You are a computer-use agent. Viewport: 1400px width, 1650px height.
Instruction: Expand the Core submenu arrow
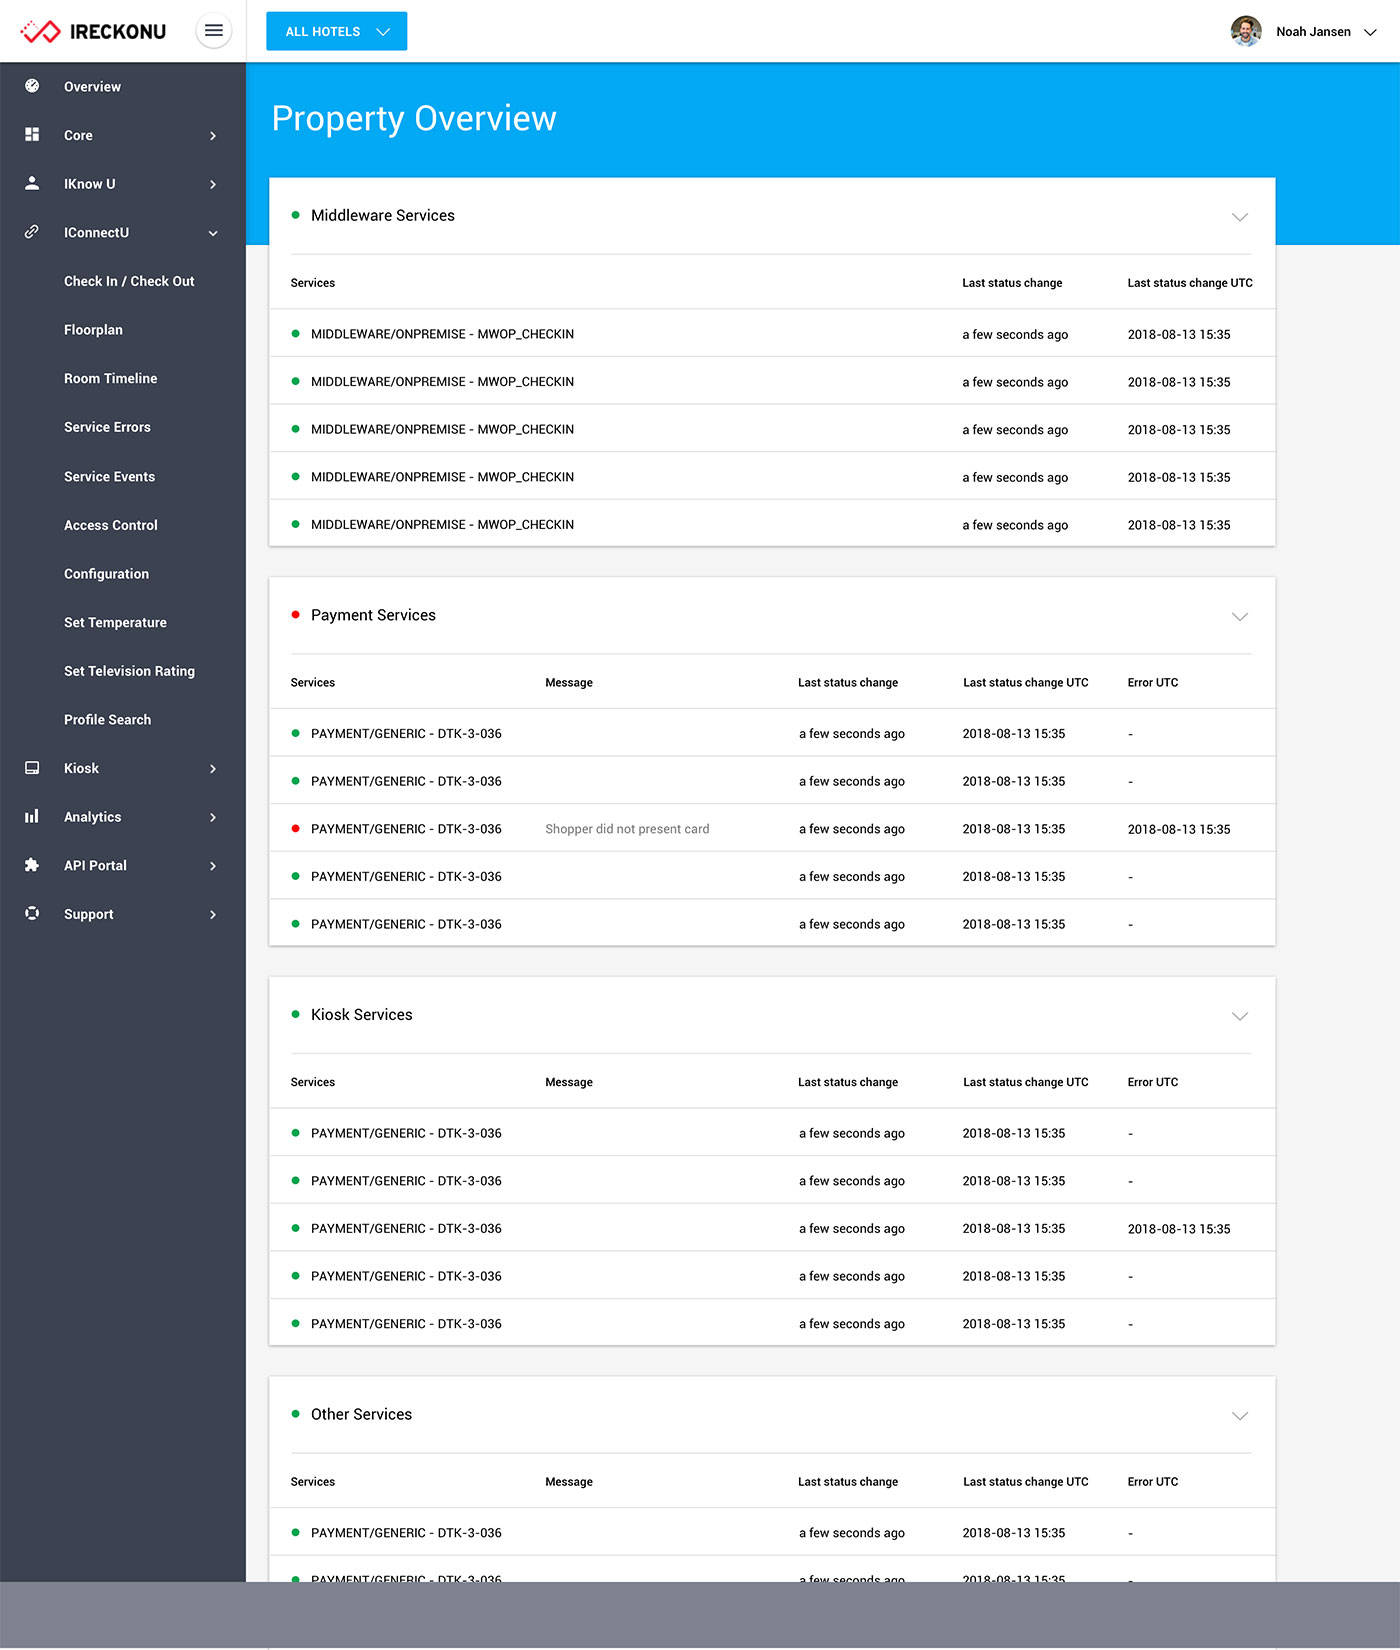click(213, 136)
